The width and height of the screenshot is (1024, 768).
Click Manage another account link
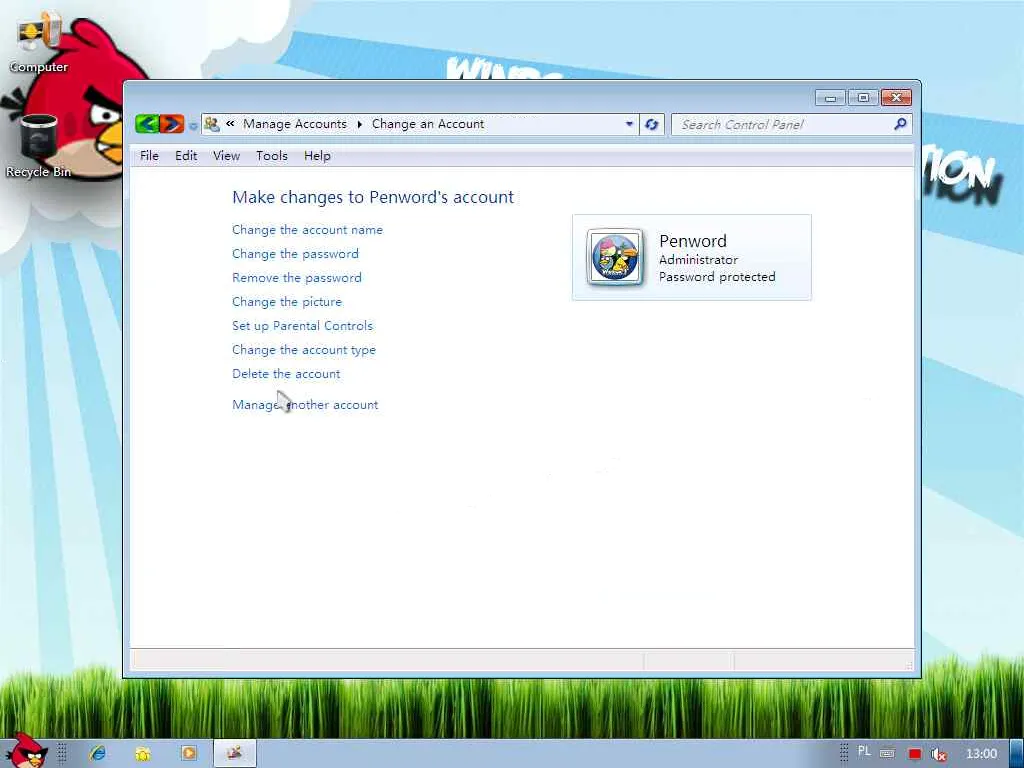(305, 405)
